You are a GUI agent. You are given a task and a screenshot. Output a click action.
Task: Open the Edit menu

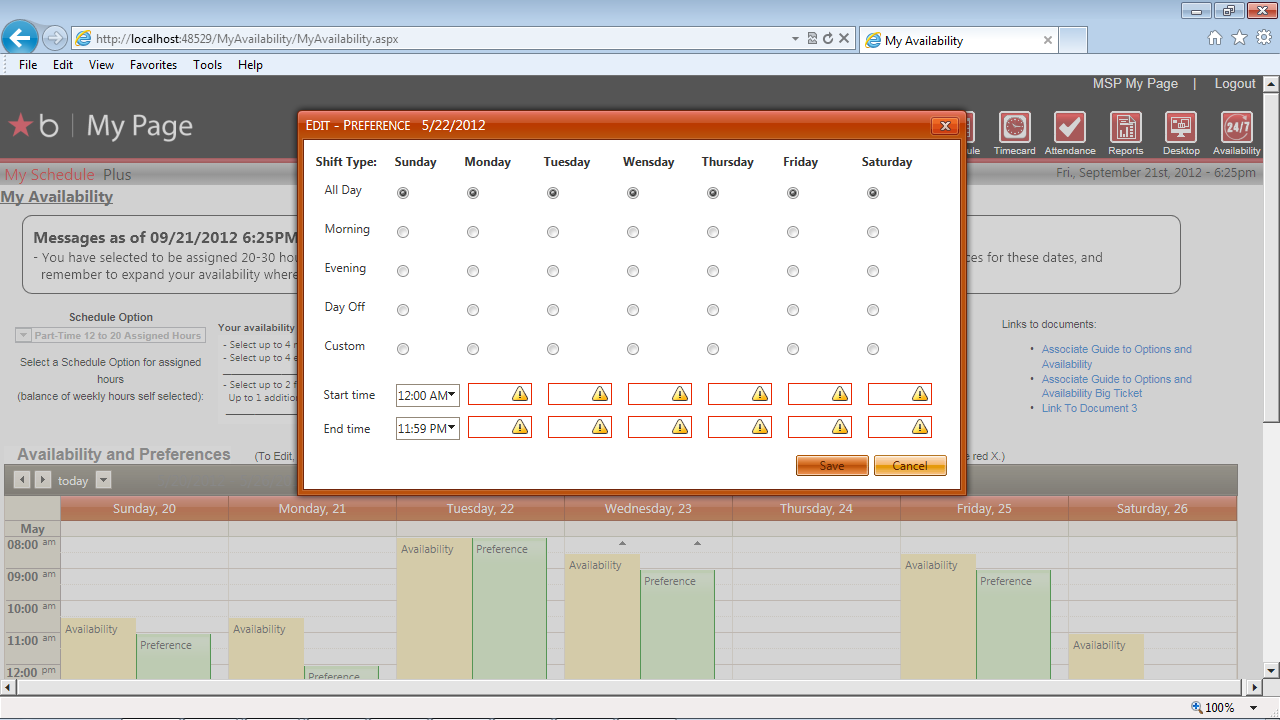63,65
